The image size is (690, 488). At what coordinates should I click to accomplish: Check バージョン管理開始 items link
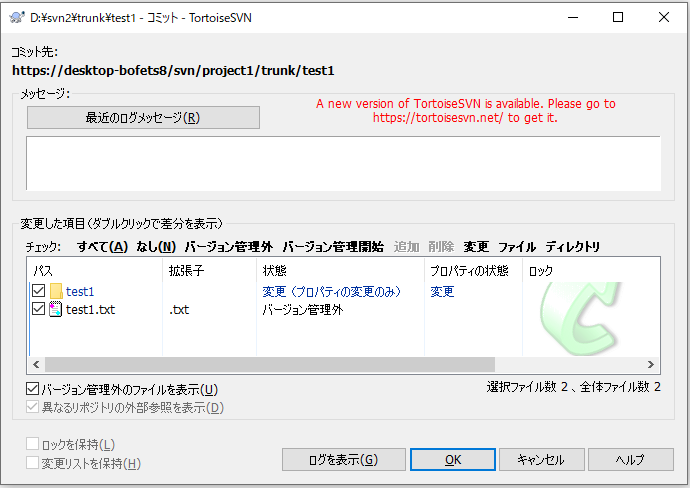pyautogui.click(x=333, y=247)
